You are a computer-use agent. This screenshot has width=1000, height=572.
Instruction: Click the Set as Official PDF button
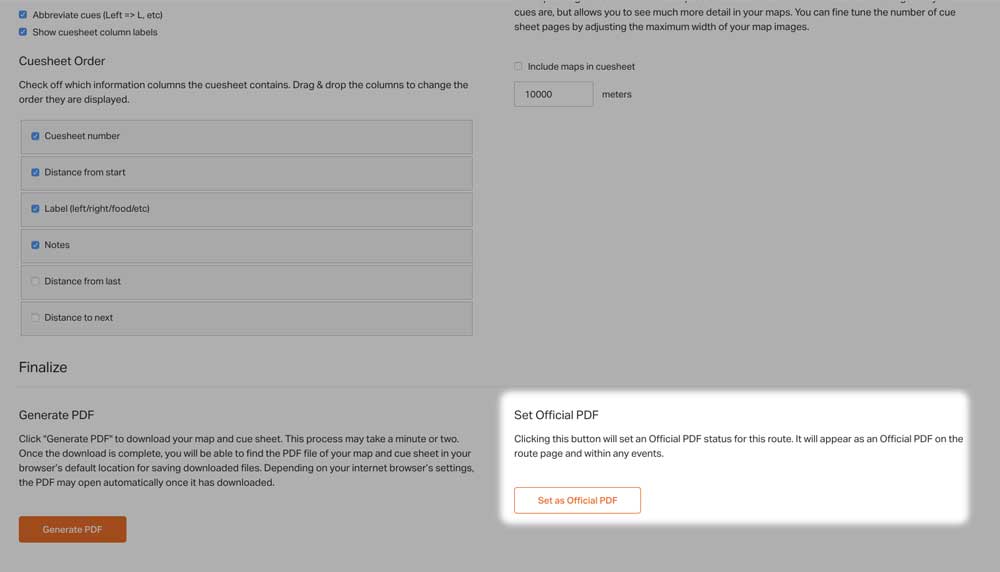(577, 501)
